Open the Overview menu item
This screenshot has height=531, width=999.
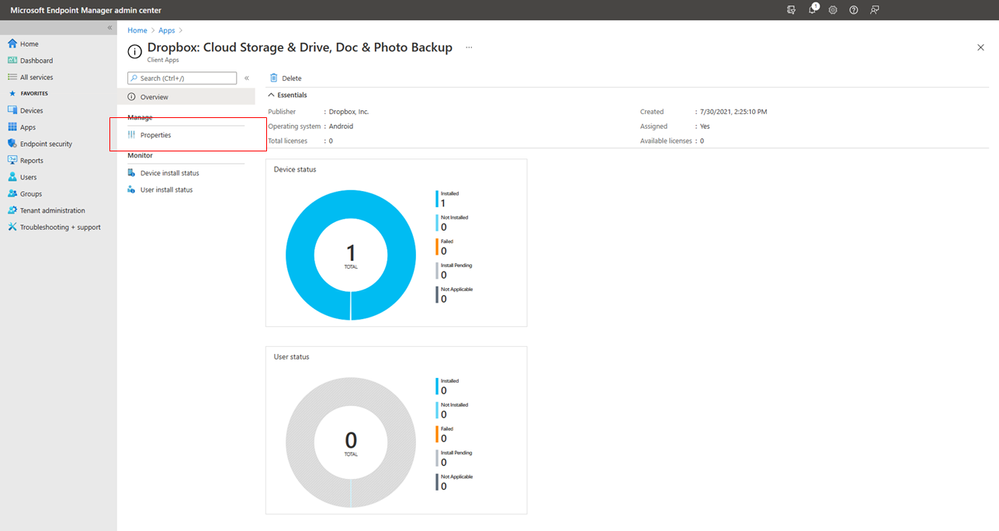click(x=186, y=97)
